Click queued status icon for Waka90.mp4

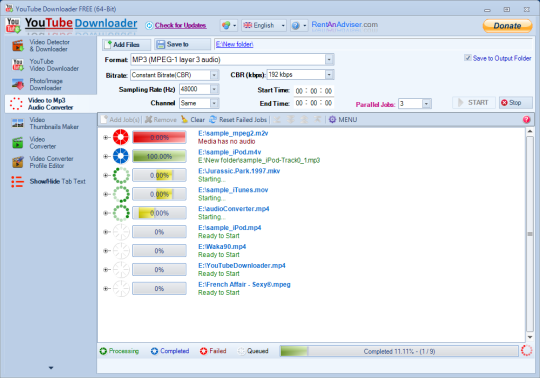[121, 251]
